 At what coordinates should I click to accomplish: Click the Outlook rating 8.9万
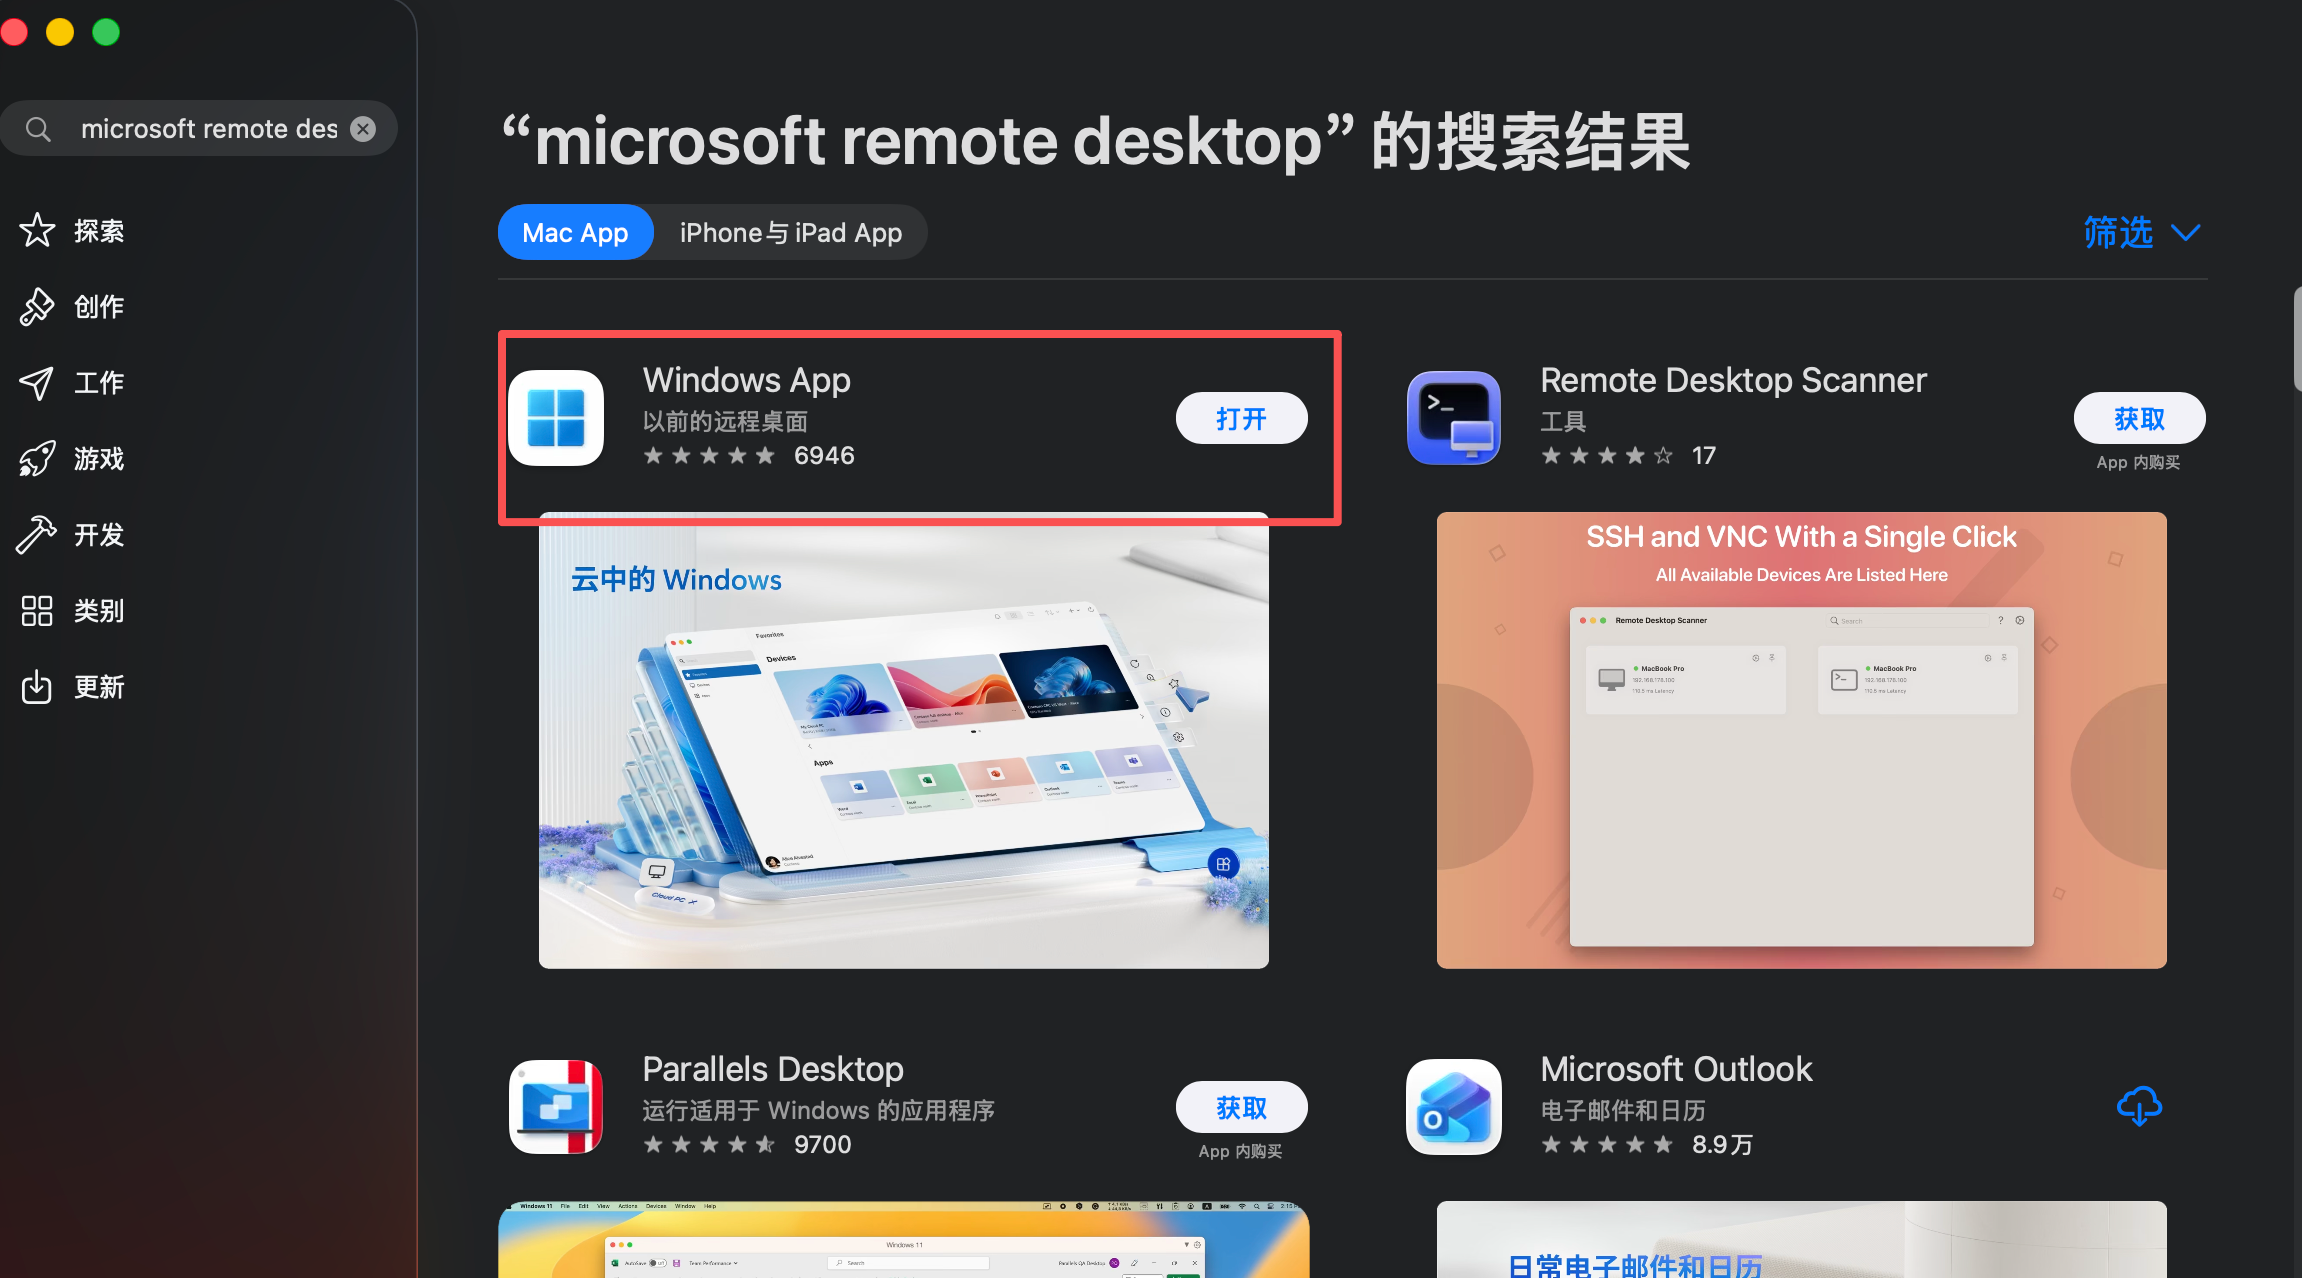pyautogui.click(x=1647, y=1145)
